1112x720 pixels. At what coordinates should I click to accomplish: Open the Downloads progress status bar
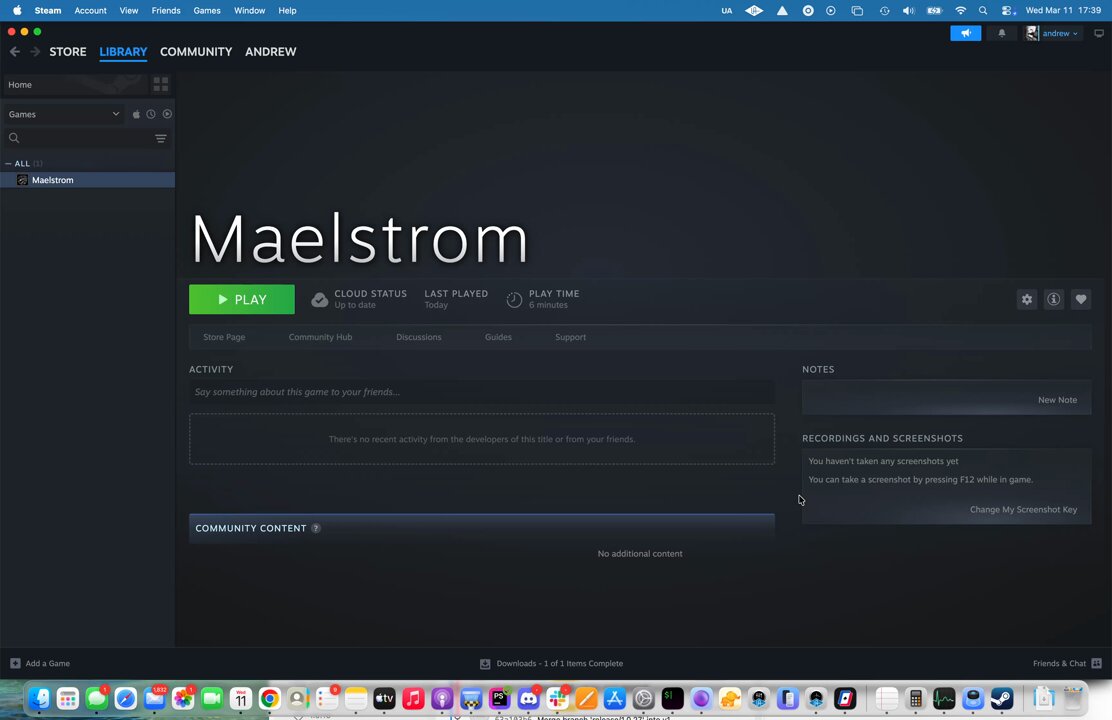552,663
